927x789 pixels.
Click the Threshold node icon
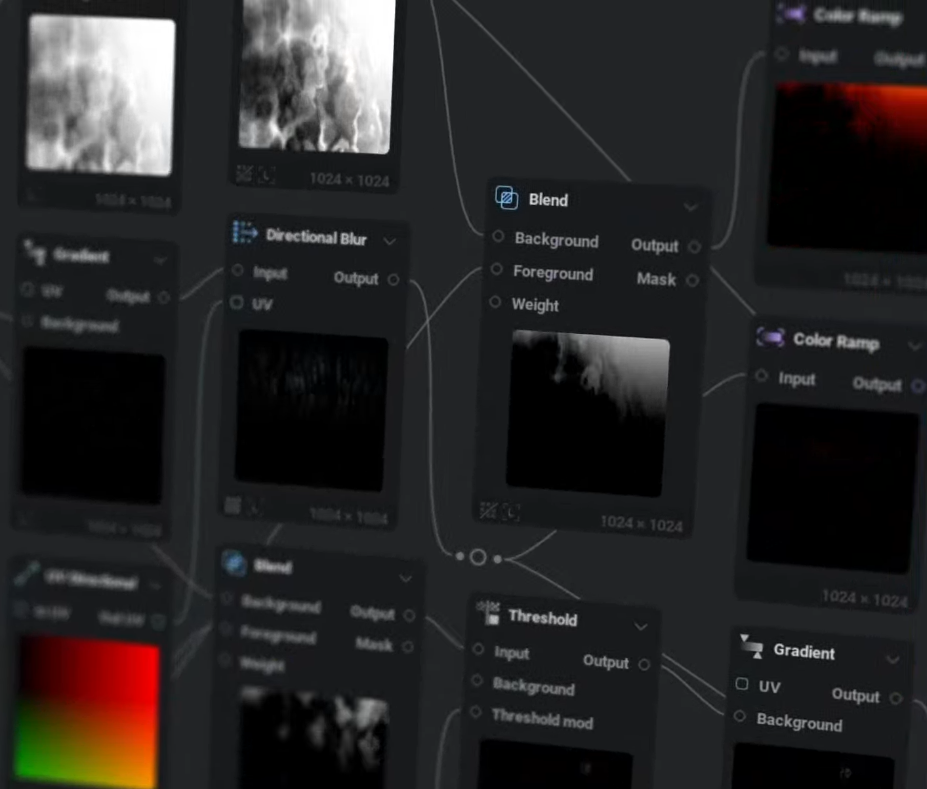(488, 612)
